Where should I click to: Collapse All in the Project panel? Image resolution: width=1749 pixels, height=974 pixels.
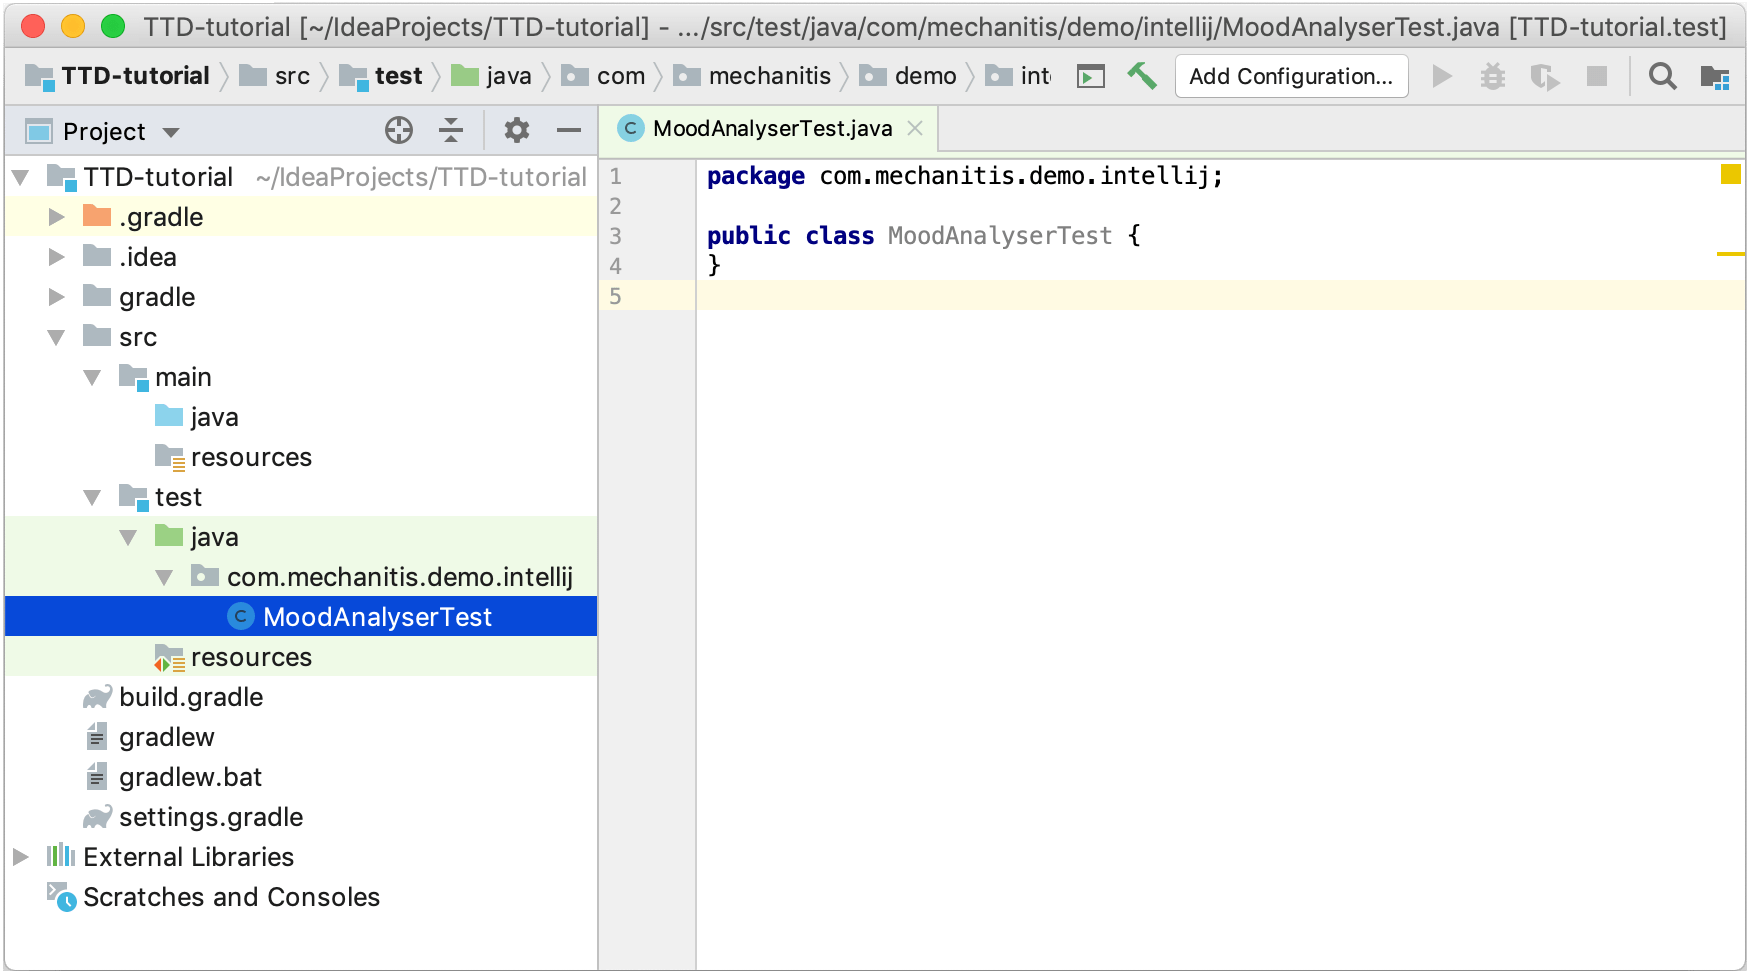(450, 130)
